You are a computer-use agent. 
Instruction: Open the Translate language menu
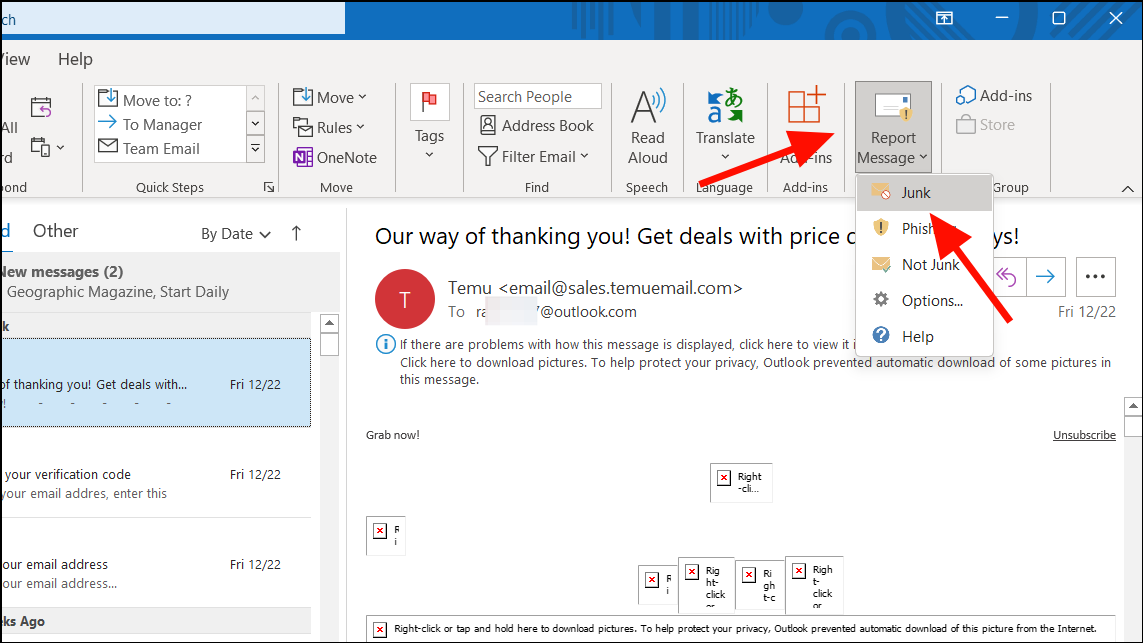725,125
